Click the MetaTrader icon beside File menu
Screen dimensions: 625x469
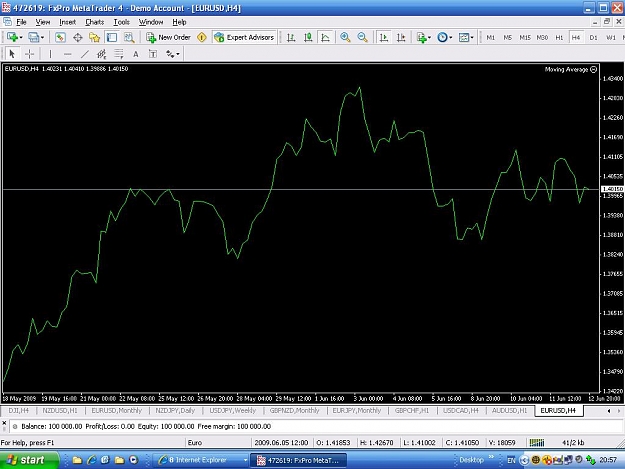coord(7,22)
